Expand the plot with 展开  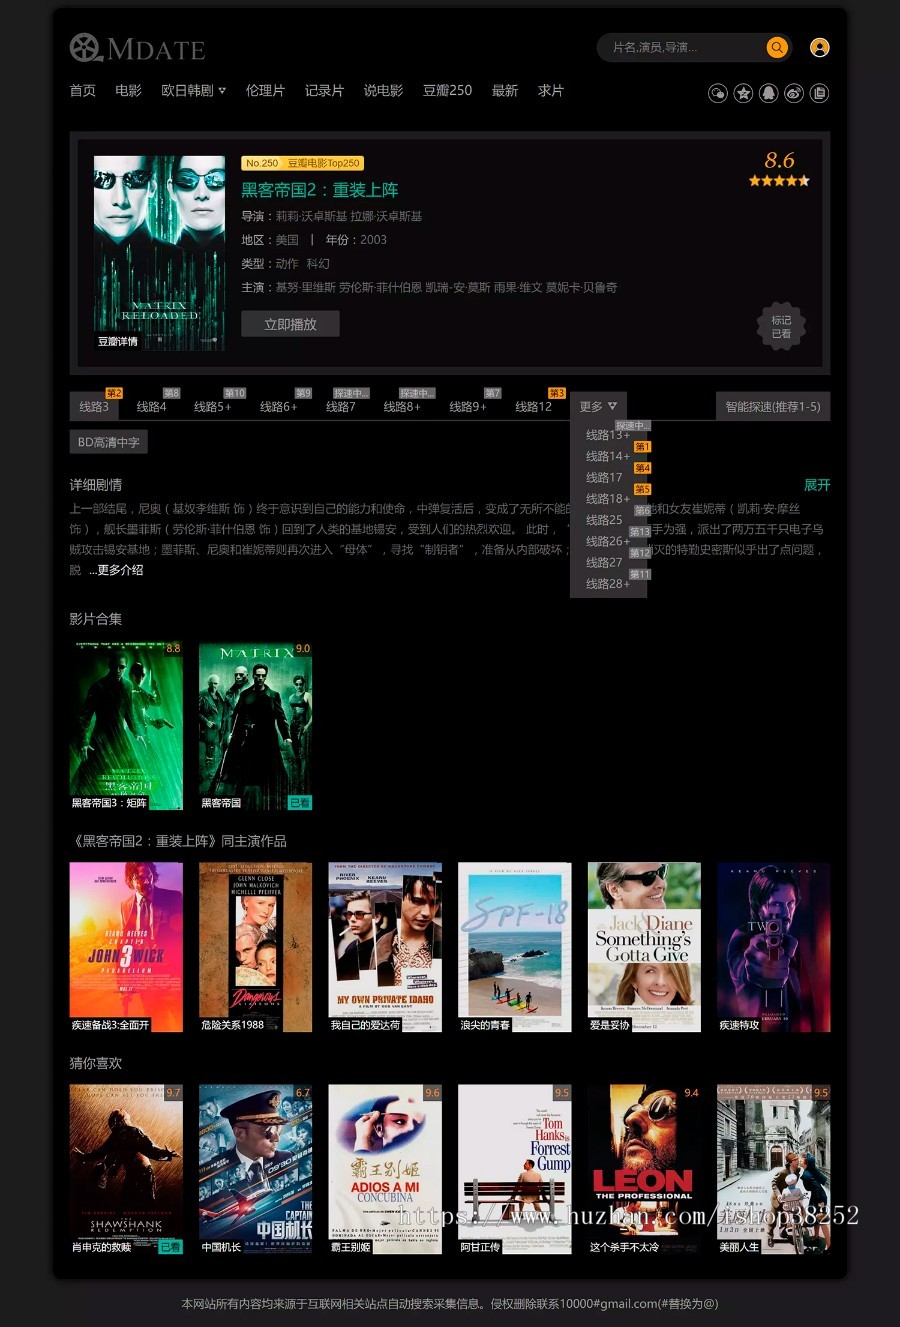817,485
